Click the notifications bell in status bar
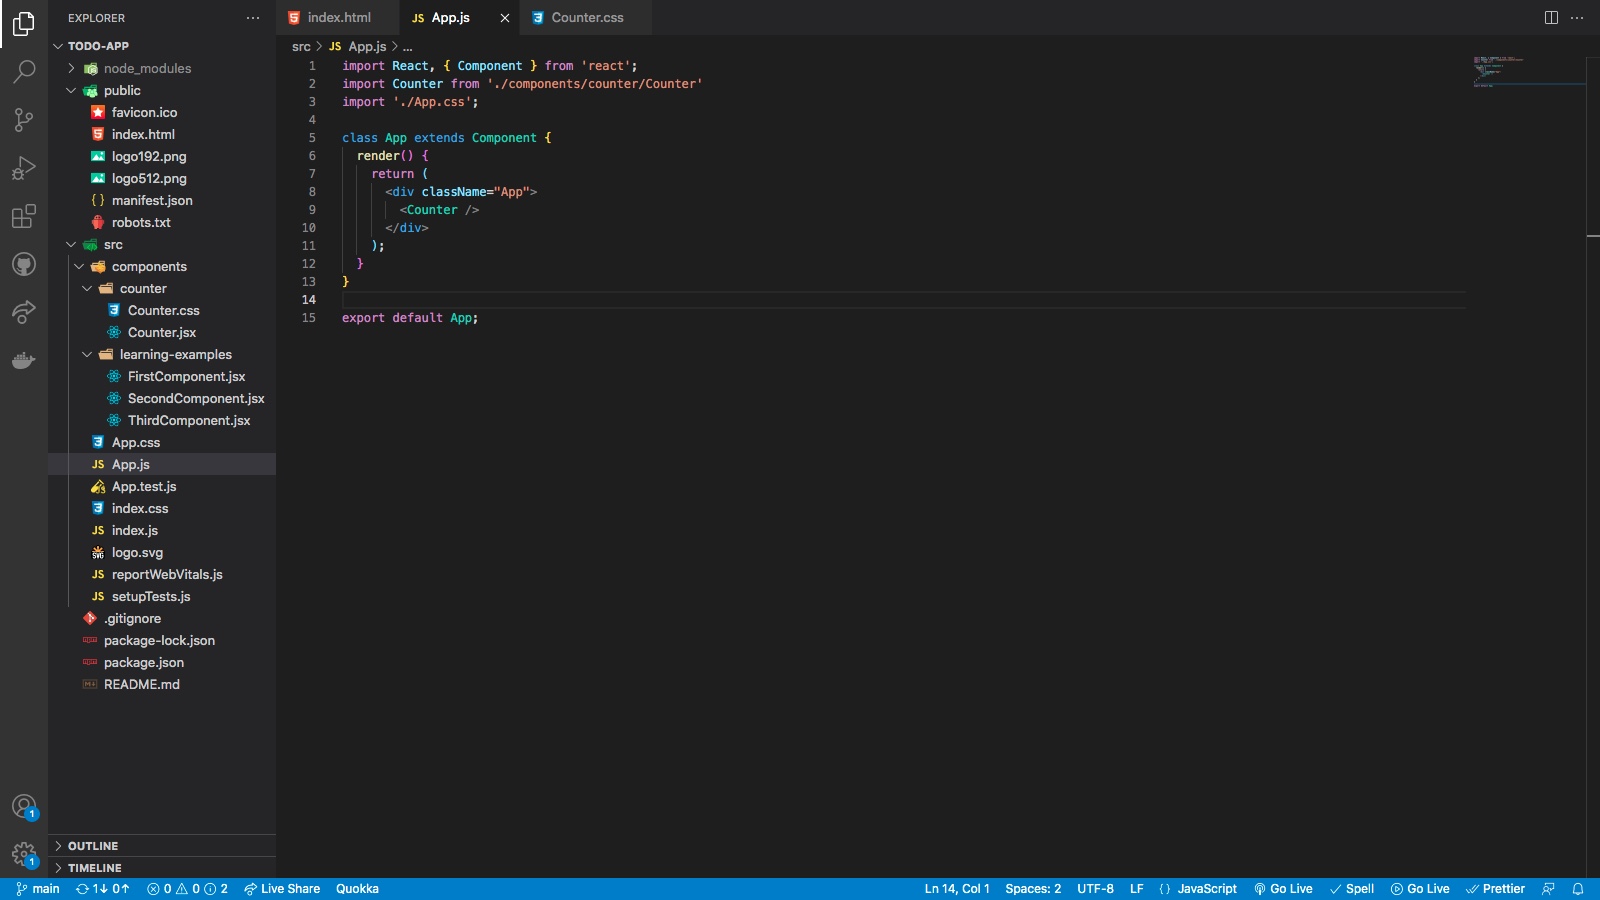 [x=1578, y=889]
